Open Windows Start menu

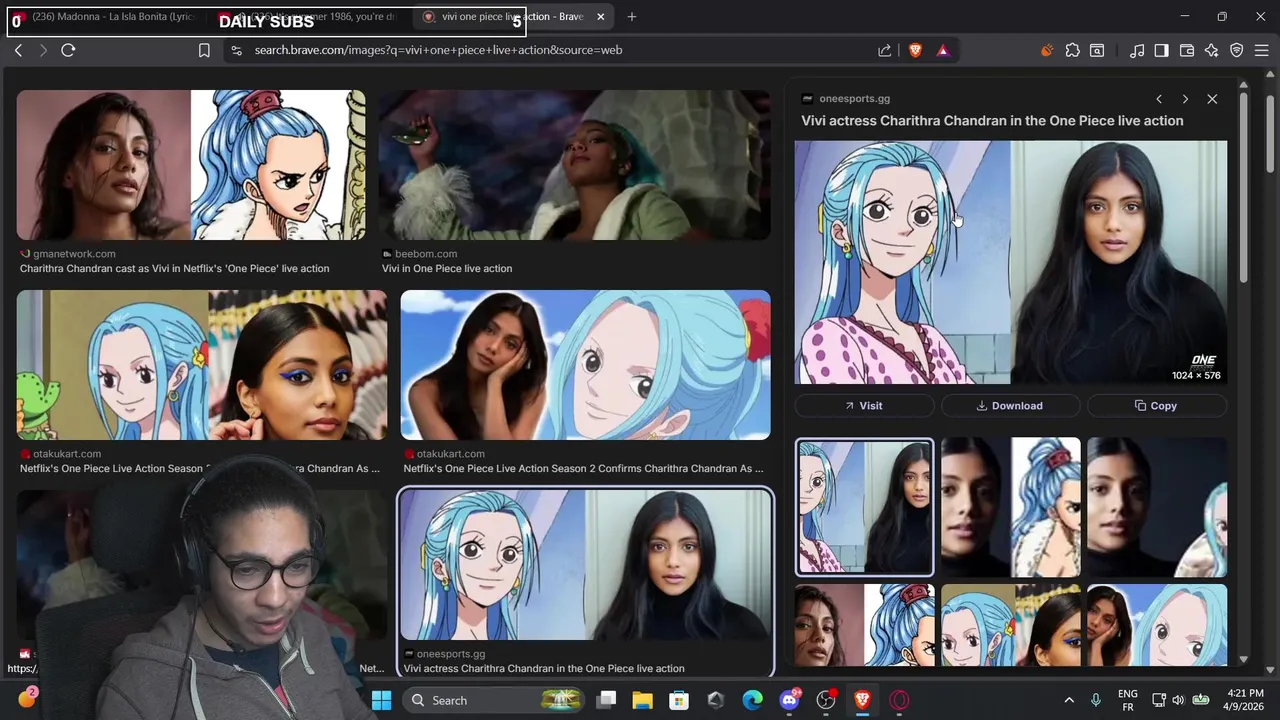click(x=381, y=700)
